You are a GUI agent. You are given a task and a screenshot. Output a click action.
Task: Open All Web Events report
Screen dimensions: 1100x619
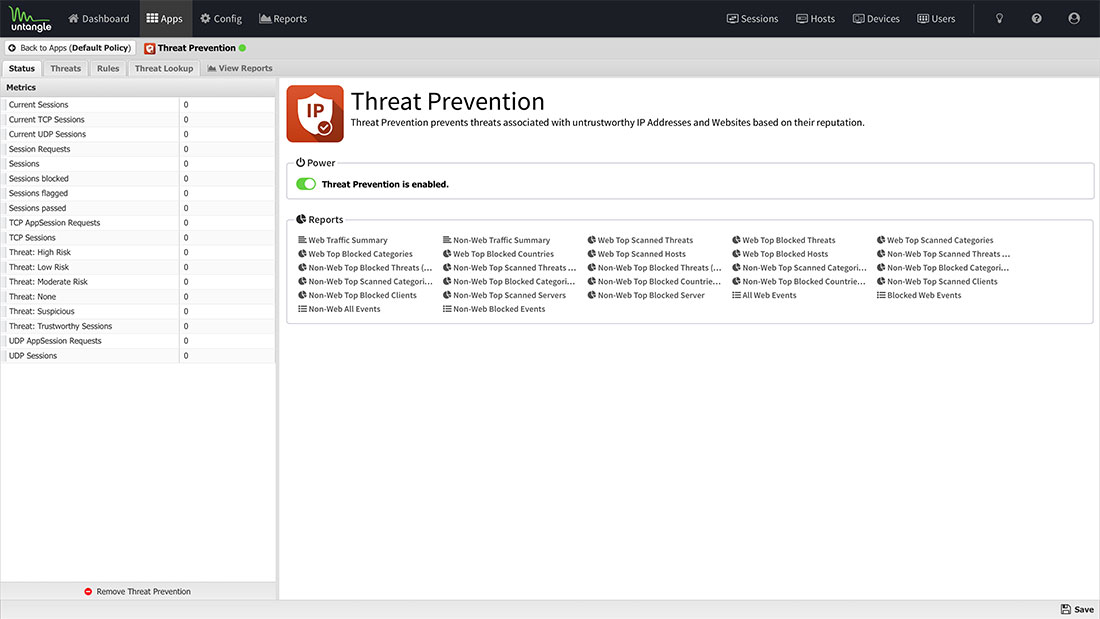764,295
